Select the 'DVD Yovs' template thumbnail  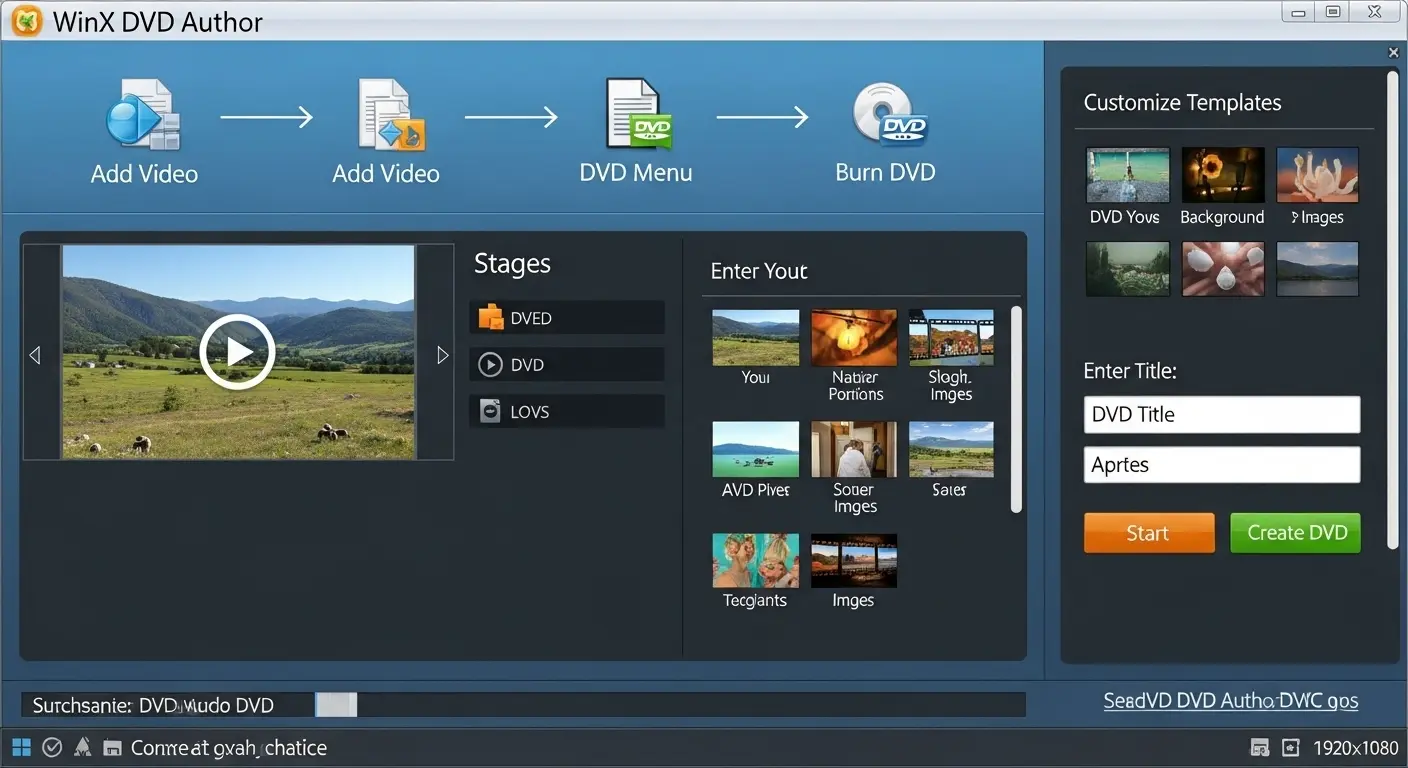coord(1127,176)
